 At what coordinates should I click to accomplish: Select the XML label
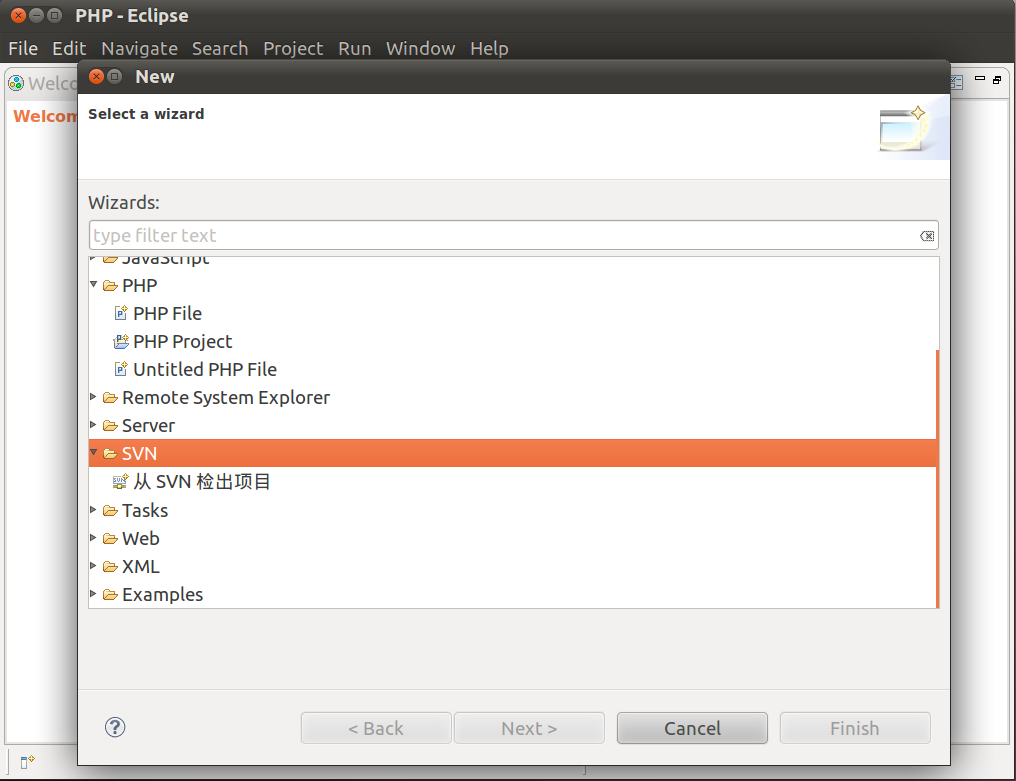coord(140,566)
